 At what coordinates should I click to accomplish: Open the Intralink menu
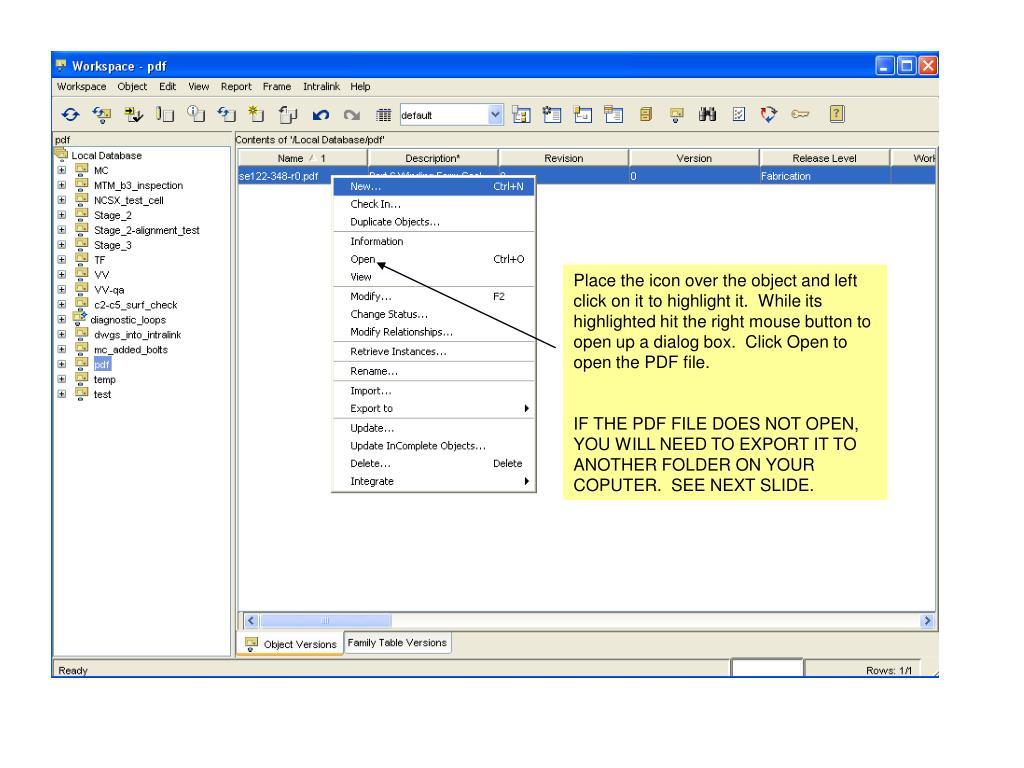point(321,86)
